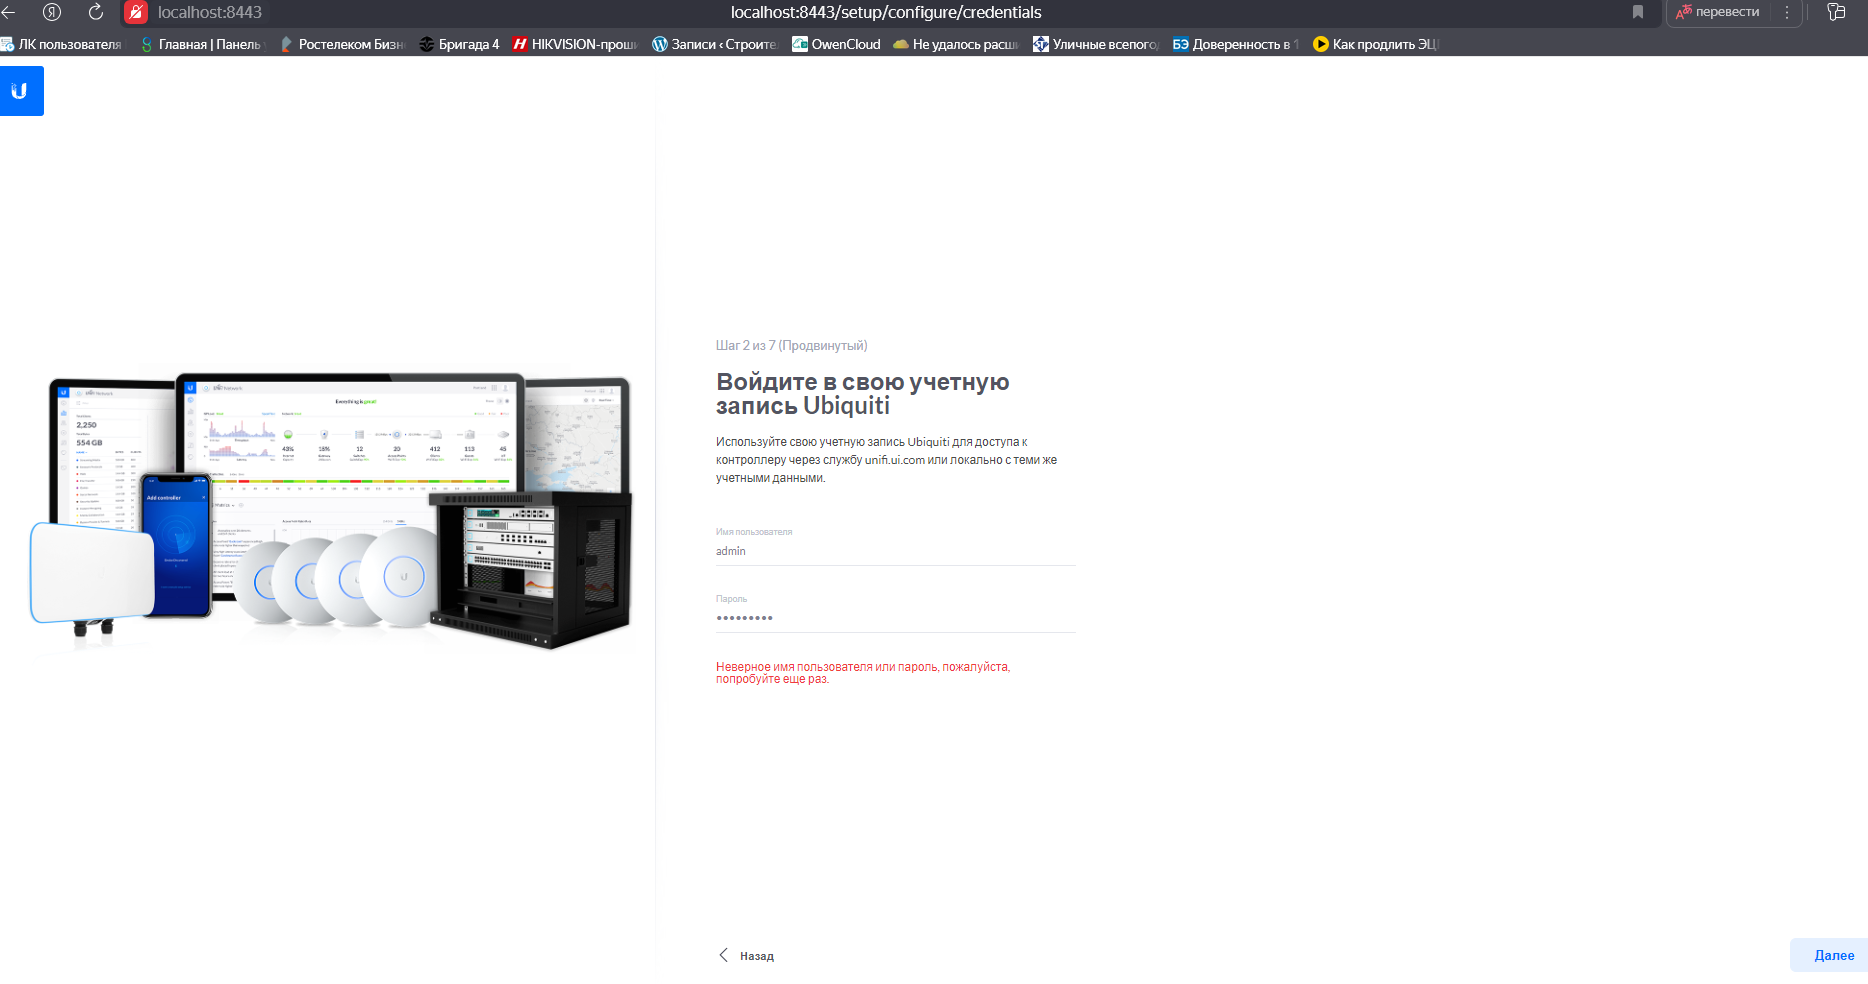
Task: Click the перевести translate button
Action: tap(1717, 12)
